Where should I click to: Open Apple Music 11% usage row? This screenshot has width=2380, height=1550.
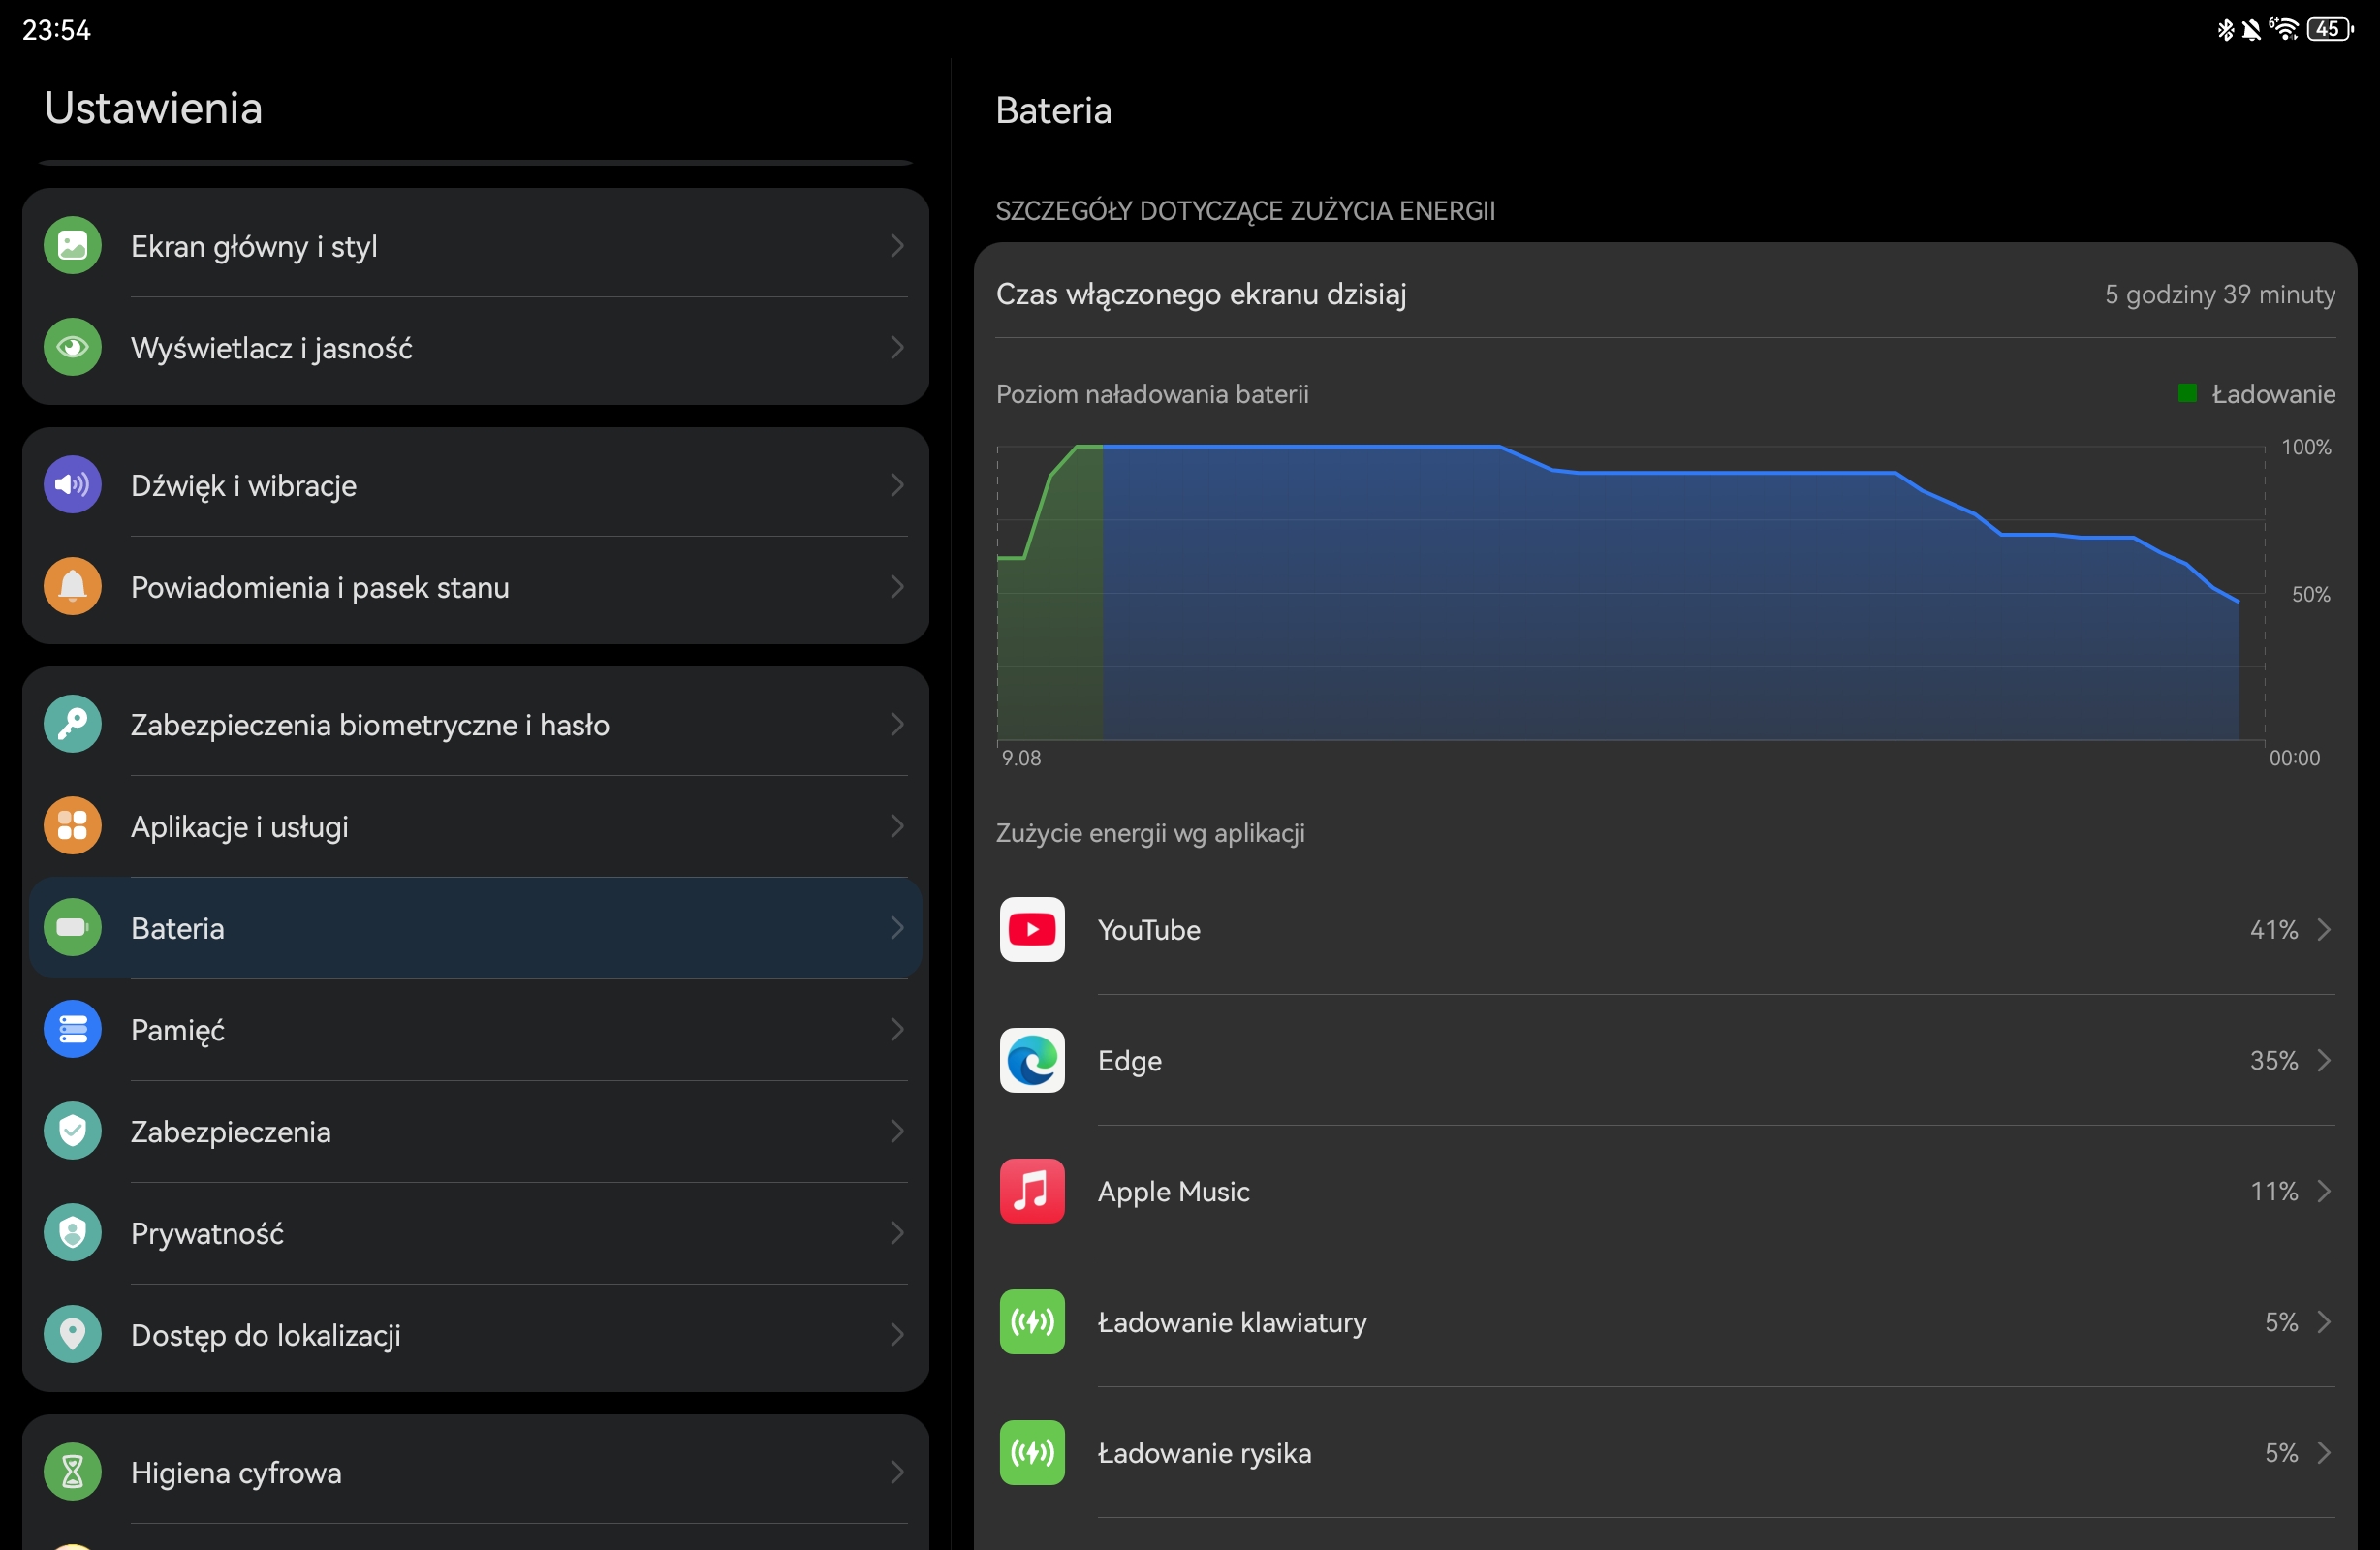1665,1191
